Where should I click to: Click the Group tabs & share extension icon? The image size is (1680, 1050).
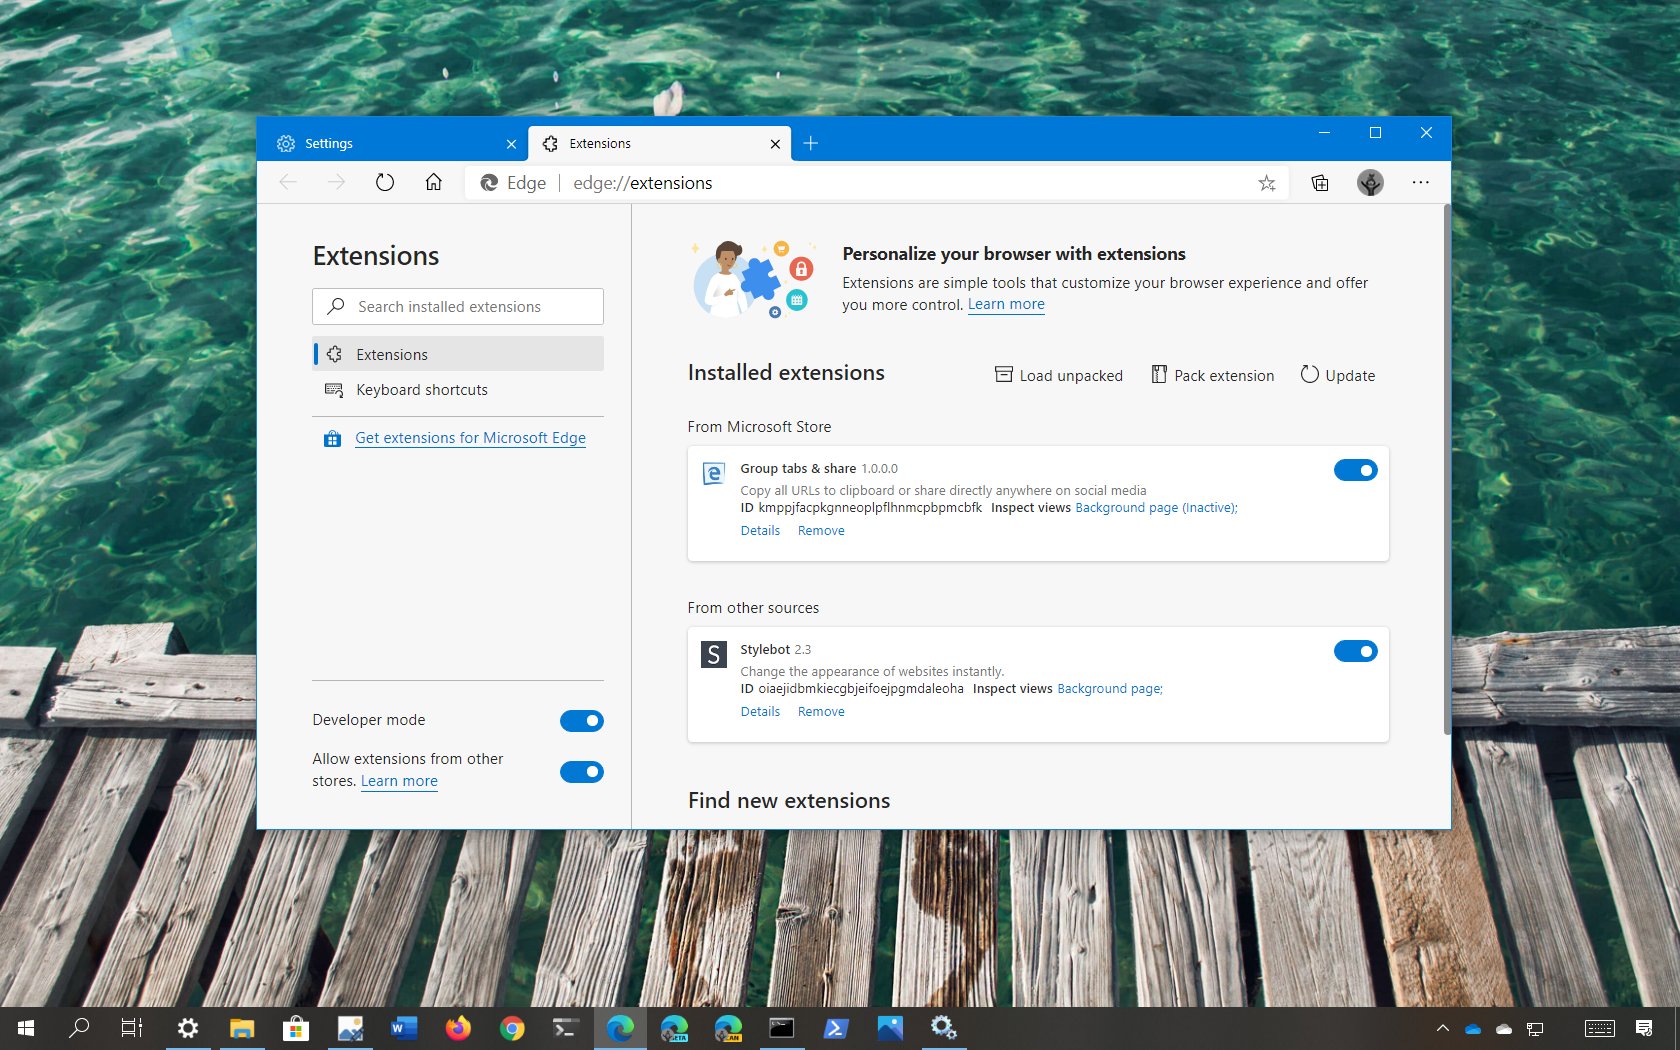713,474
